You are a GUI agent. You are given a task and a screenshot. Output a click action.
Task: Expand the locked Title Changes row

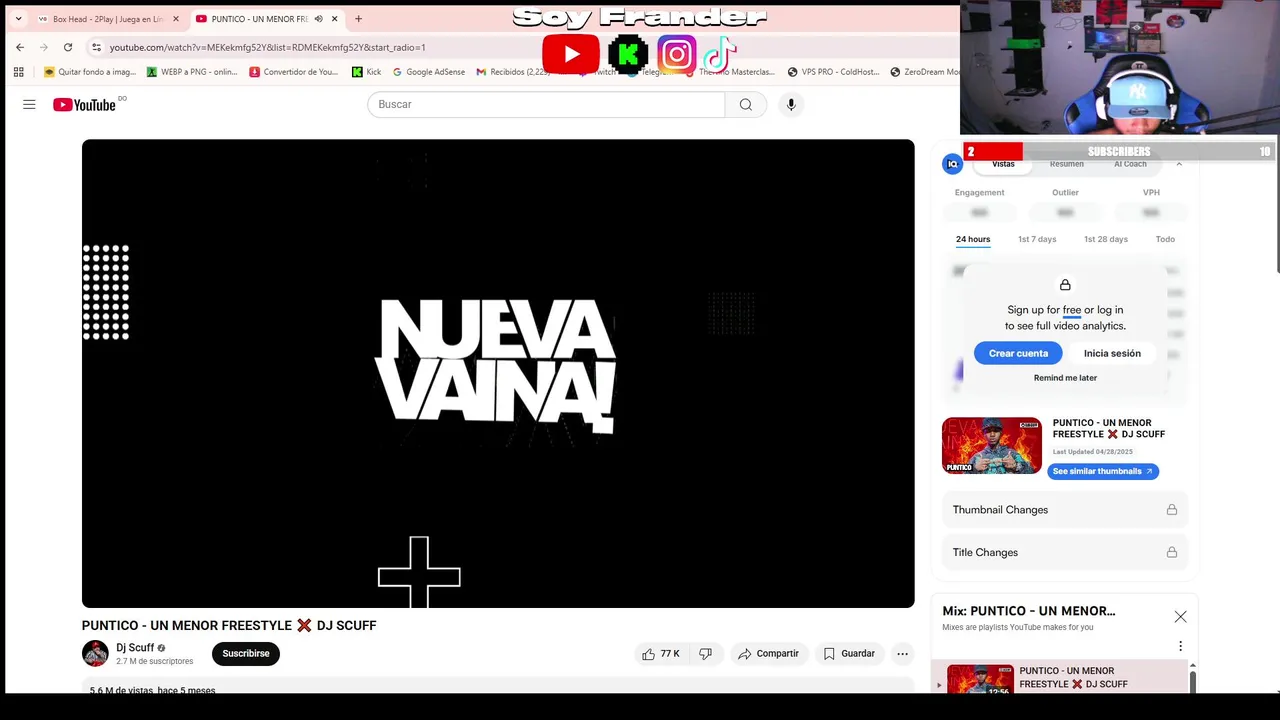tap(1065, 552)
